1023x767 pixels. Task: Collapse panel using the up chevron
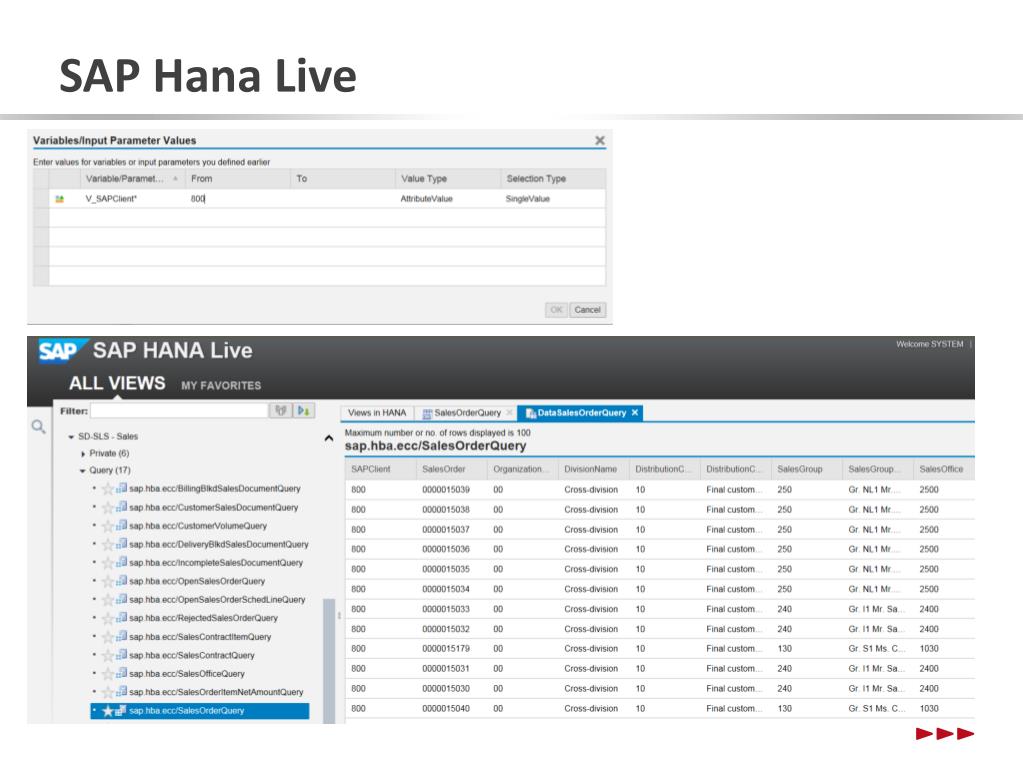pos(329,438)
